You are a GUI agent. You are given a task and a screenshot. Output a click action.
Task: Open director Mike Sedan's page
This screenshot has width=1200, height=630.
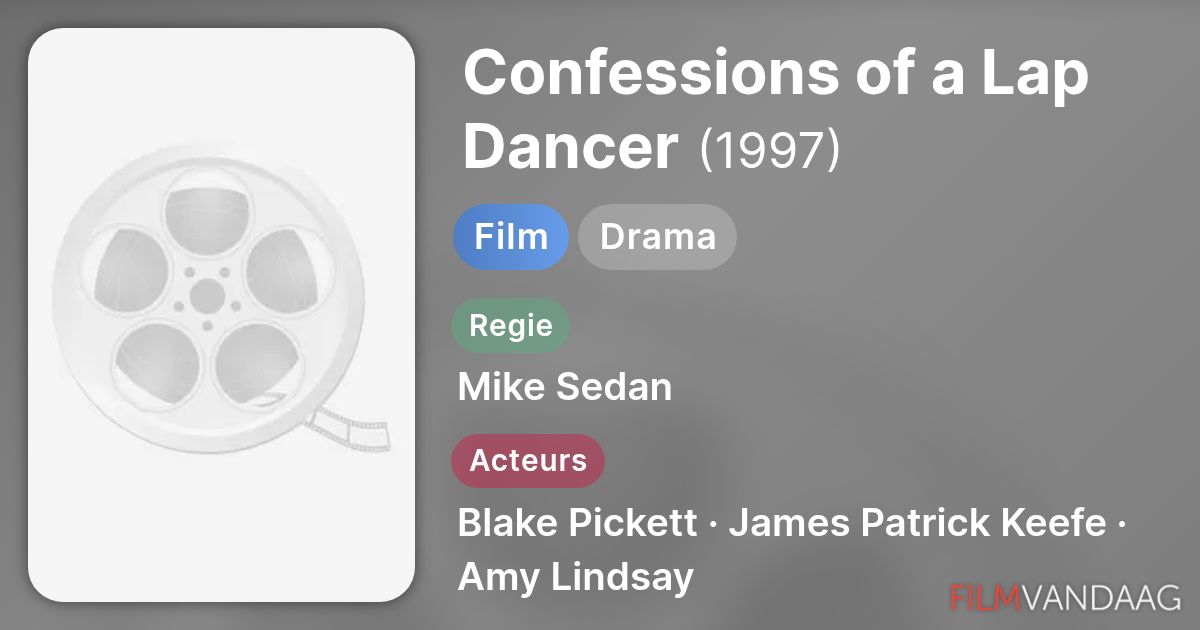click(564, 386)
